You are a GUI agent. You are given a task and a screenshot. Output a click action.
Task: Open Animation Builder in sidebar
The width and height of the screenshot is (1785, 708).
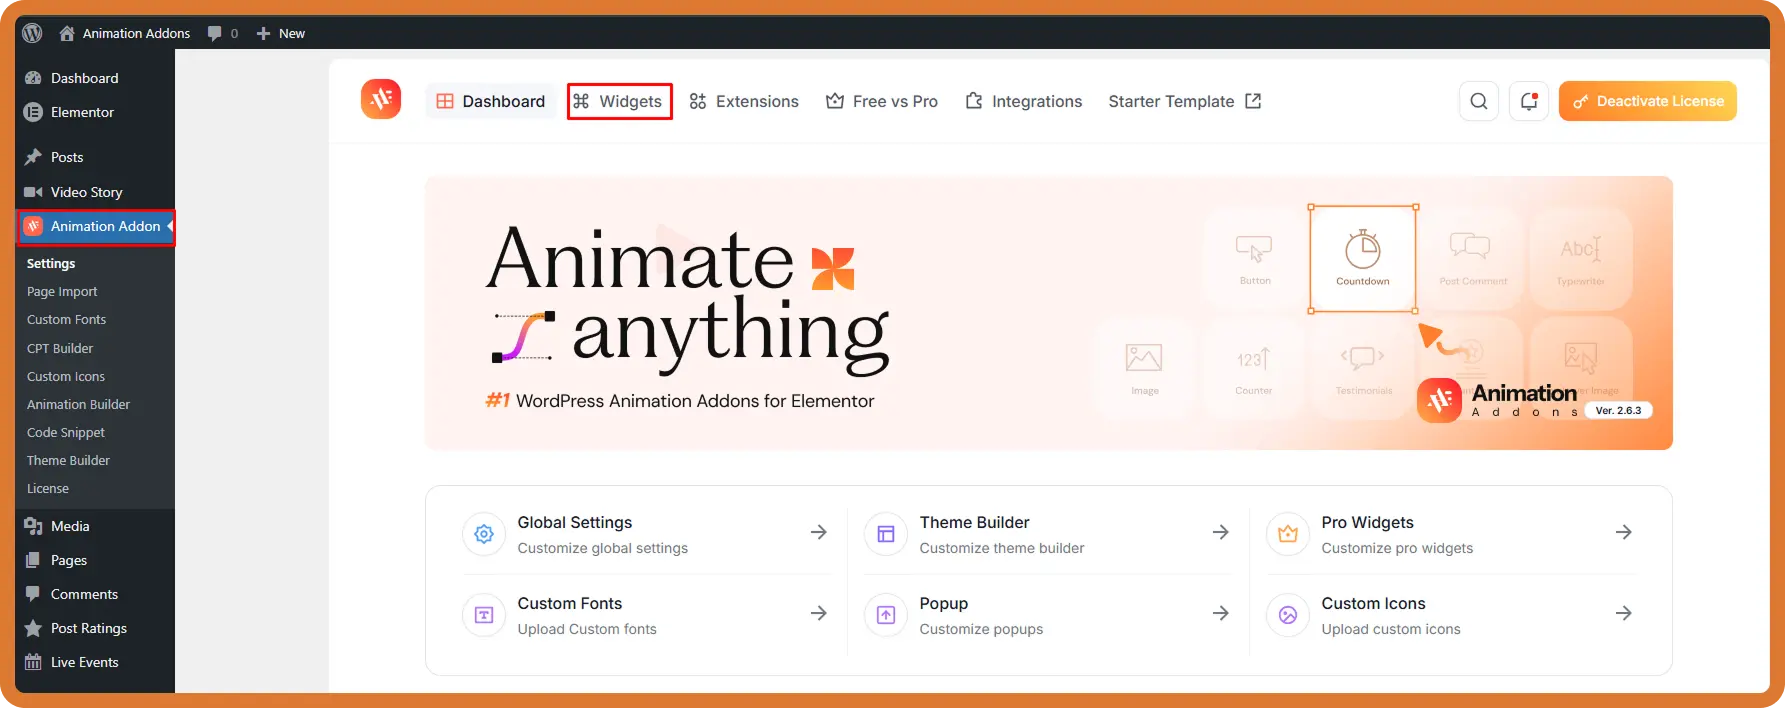(78, 404)
